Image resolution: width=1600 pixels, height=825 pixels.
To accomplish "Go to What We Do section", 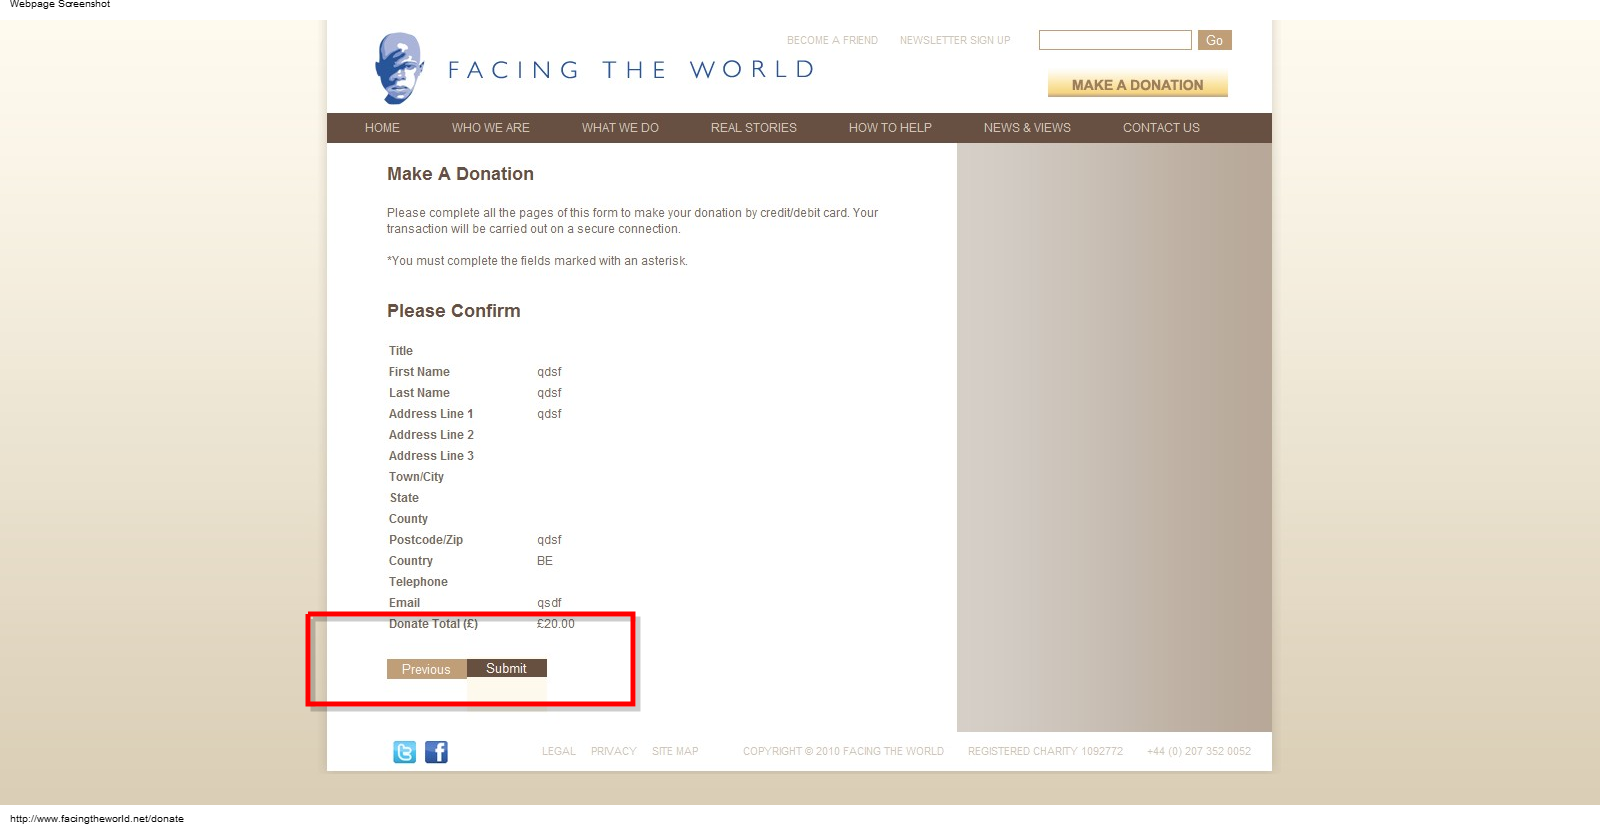I will 620,128.
